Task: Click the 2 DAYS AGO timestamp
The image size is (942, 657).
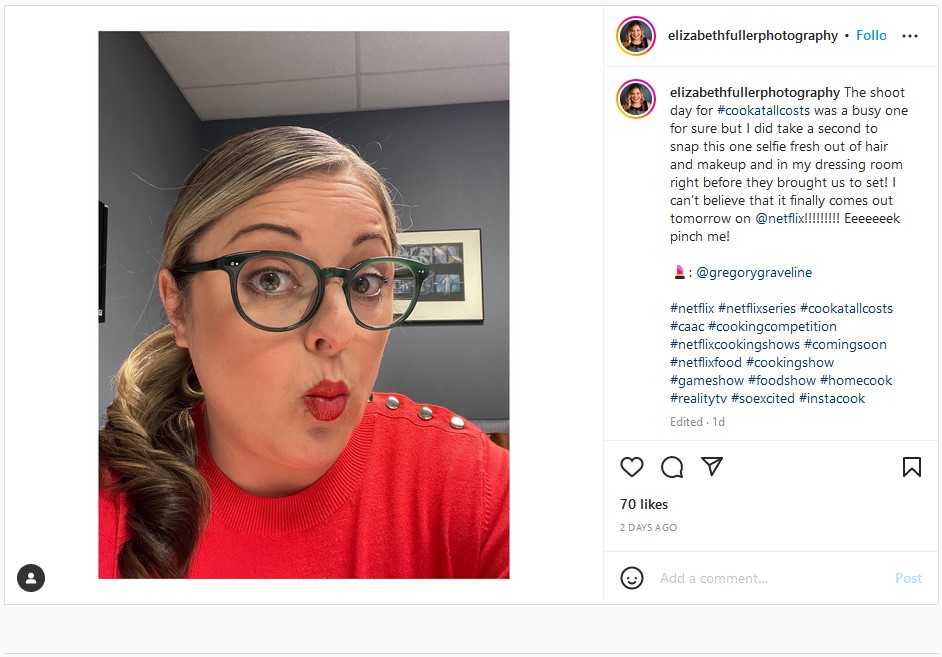Action: coord(648,527)
